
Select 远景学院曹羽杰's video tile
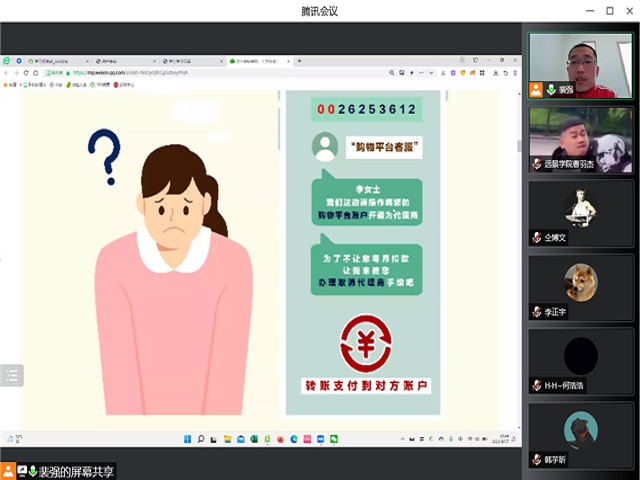[x=580, y=140]
